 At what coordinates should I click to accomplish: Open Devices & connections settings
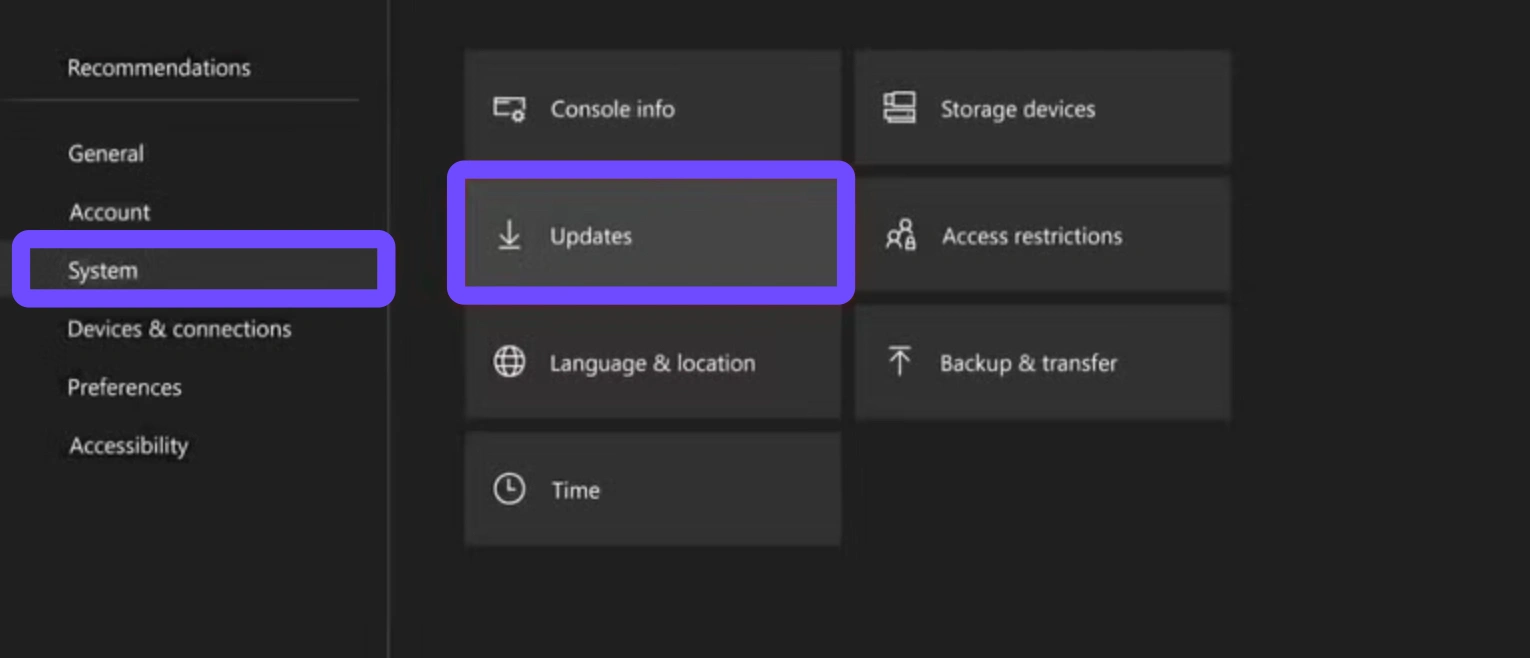[x=179, y=329]
